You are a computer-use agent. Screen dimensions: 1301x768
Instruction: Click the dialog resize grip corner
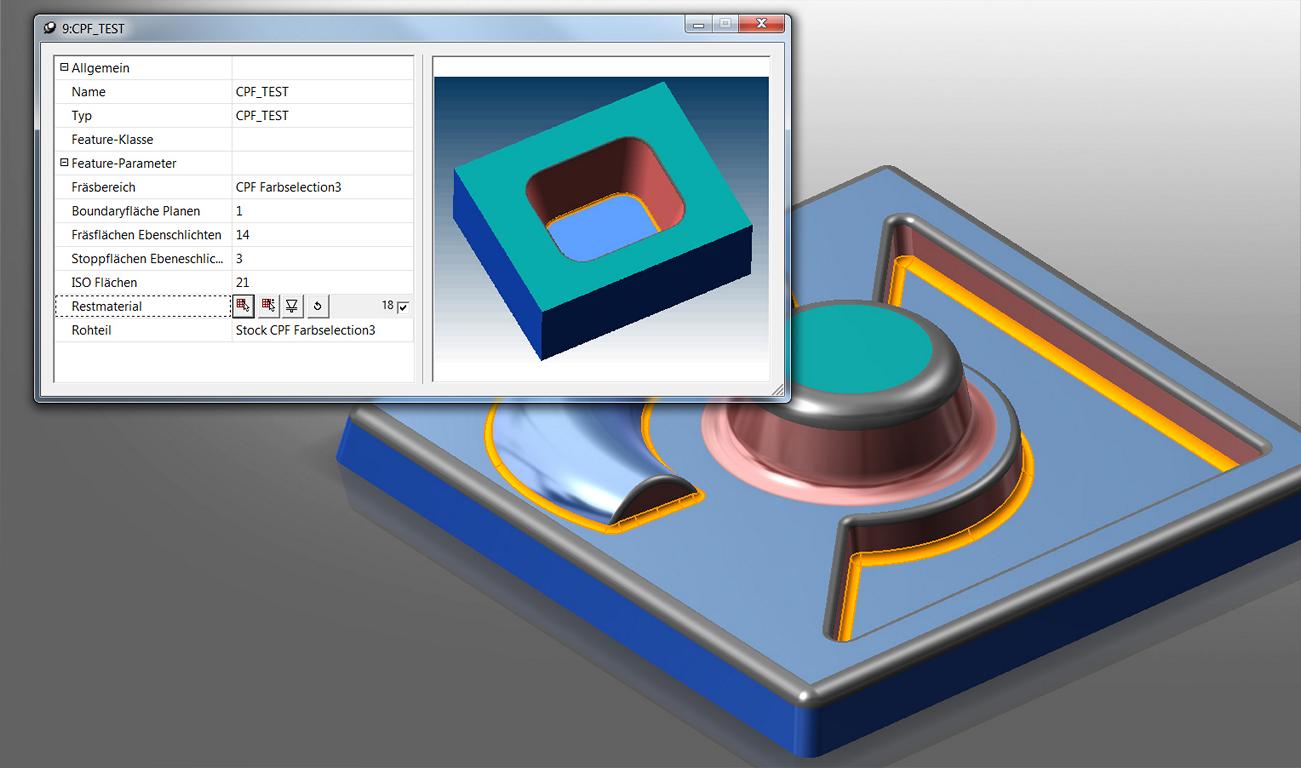(x=778, y=390)
